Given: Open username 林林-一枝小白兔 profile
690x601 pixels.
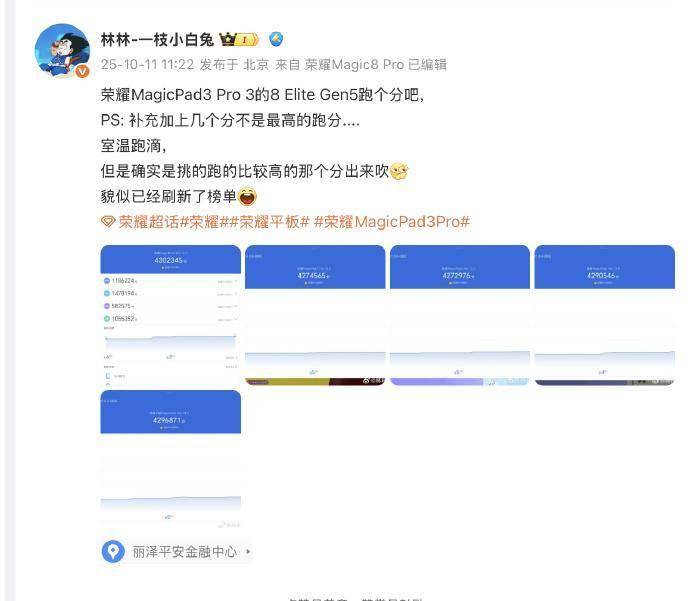Looking at the screenshot, I should click(x=157, y=40).
